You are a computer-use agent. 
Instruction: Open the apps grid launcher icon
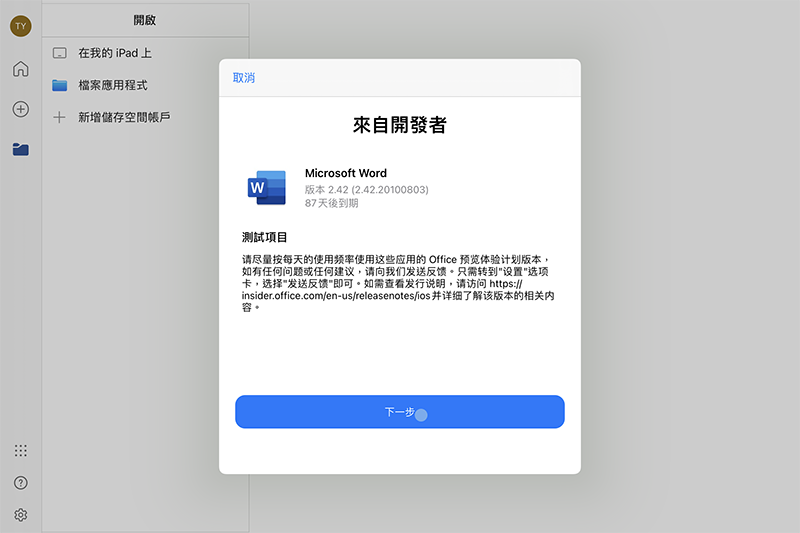click(20, 451)
